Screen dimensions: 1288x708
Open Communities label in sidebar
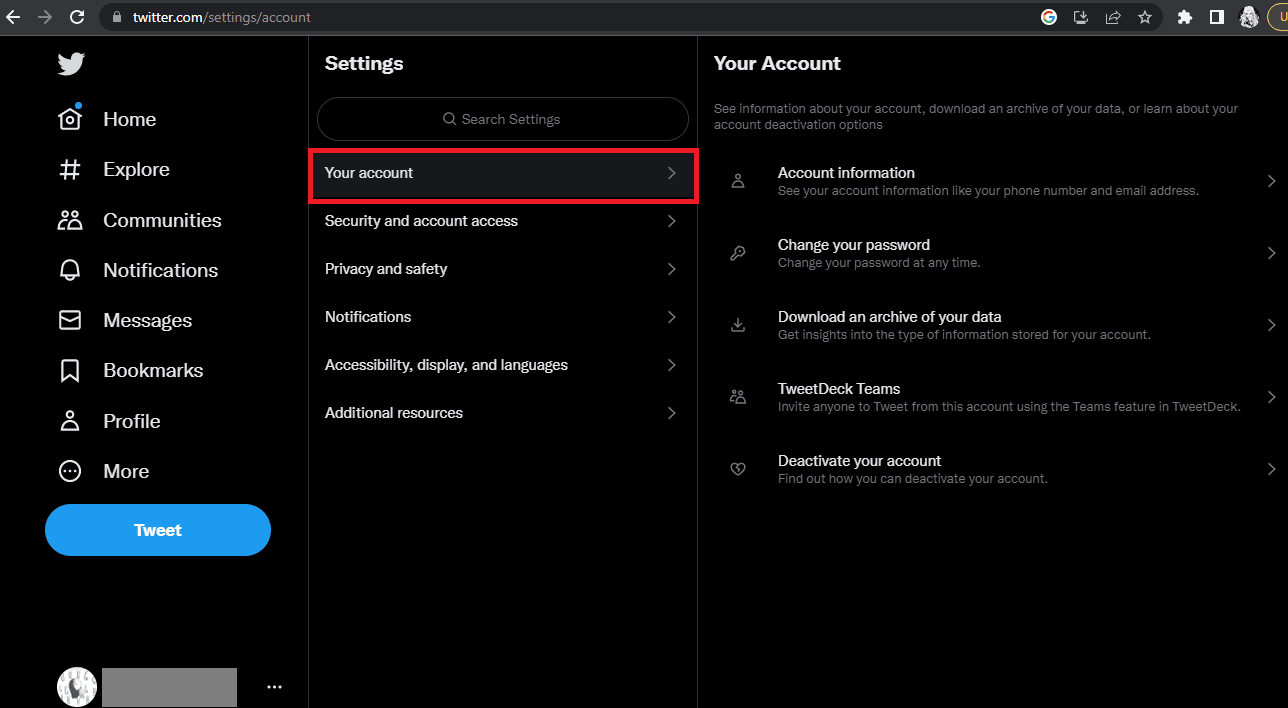click(163, 220)
